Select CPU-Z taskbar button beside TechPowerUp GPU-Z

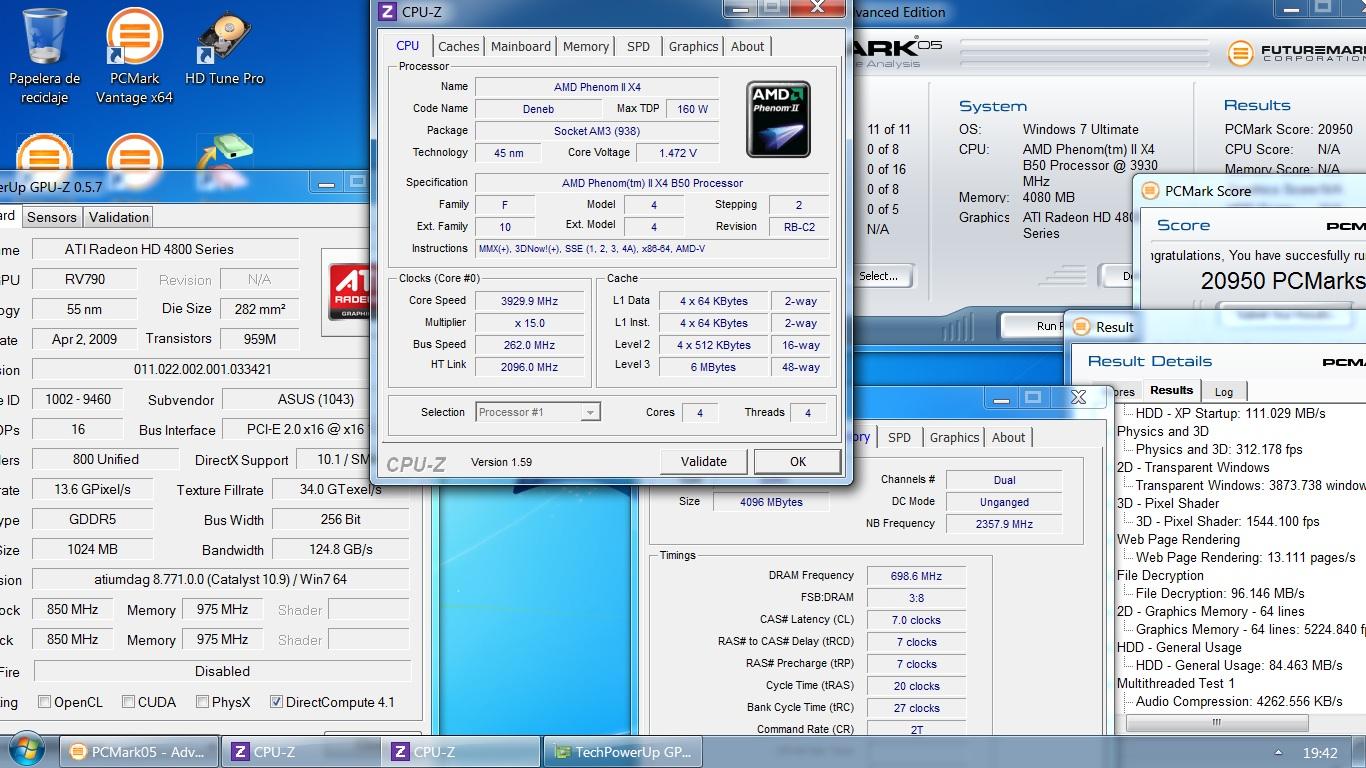(x=461, y=752)
